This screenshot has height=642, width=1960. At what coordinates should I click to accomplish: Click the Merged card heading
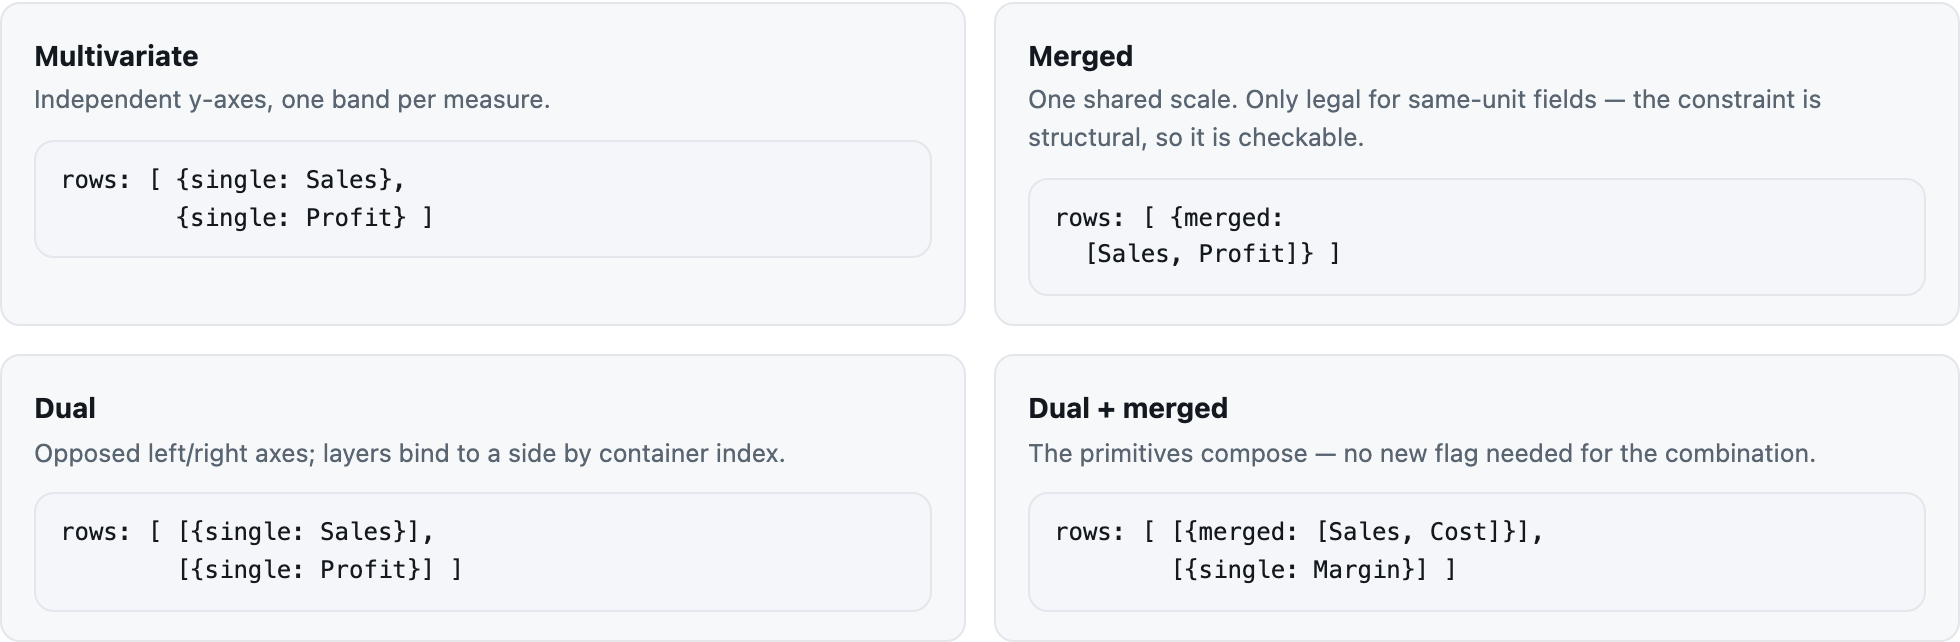(x=1080, y=56)
